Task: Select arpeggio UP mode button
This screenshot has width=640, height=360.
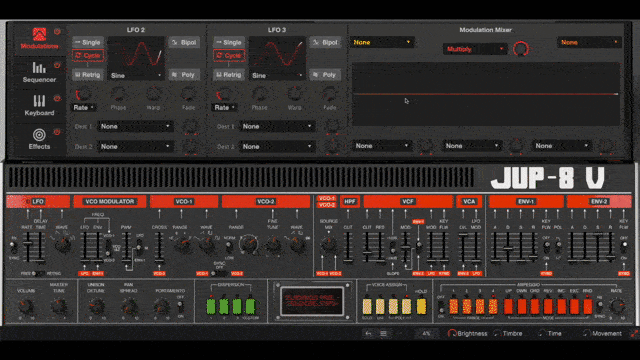Action: pyautogui.click(x=508, y=306)
